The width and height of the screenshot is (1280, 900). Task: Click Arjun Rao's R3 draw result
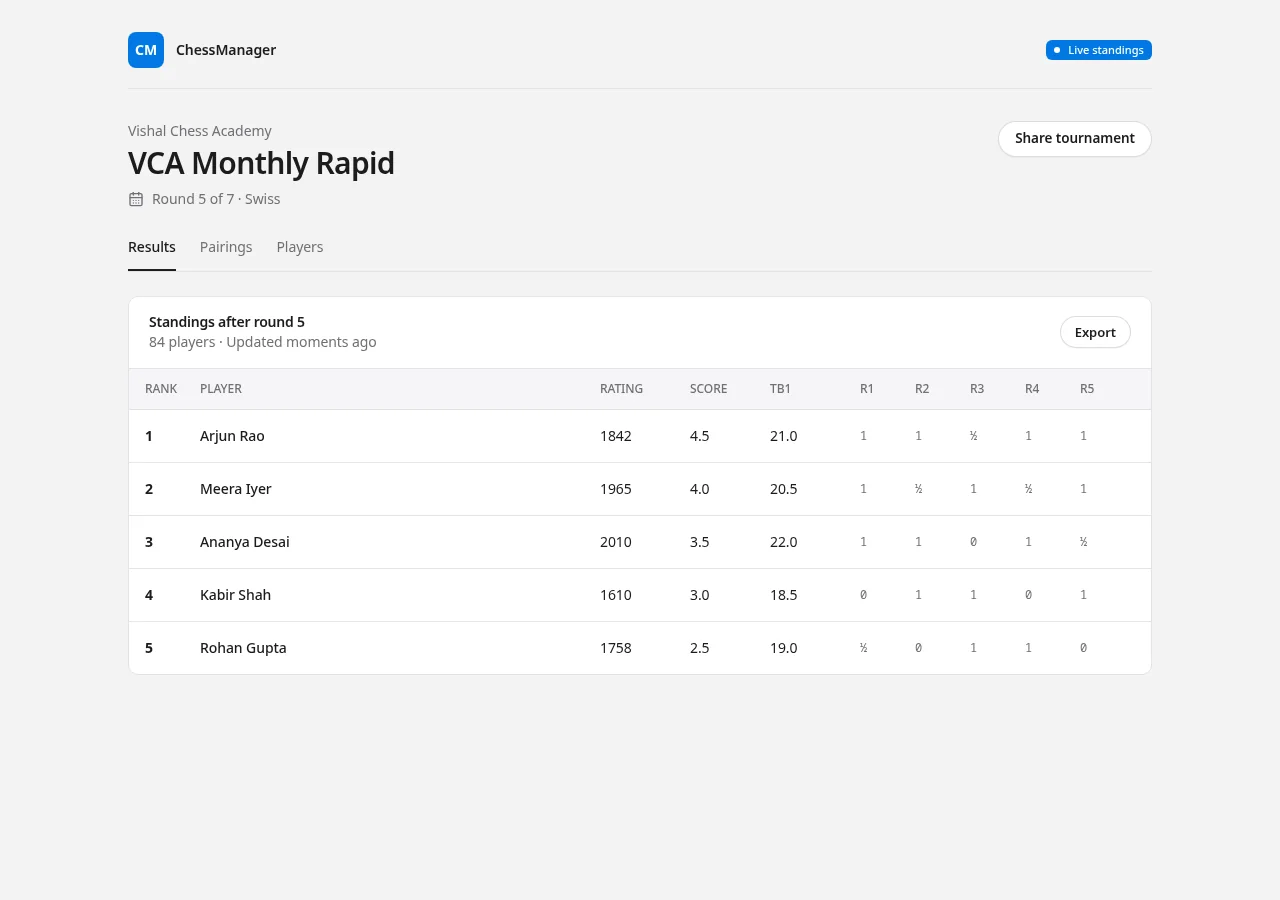pyautogui.click(x=974, y=436)
